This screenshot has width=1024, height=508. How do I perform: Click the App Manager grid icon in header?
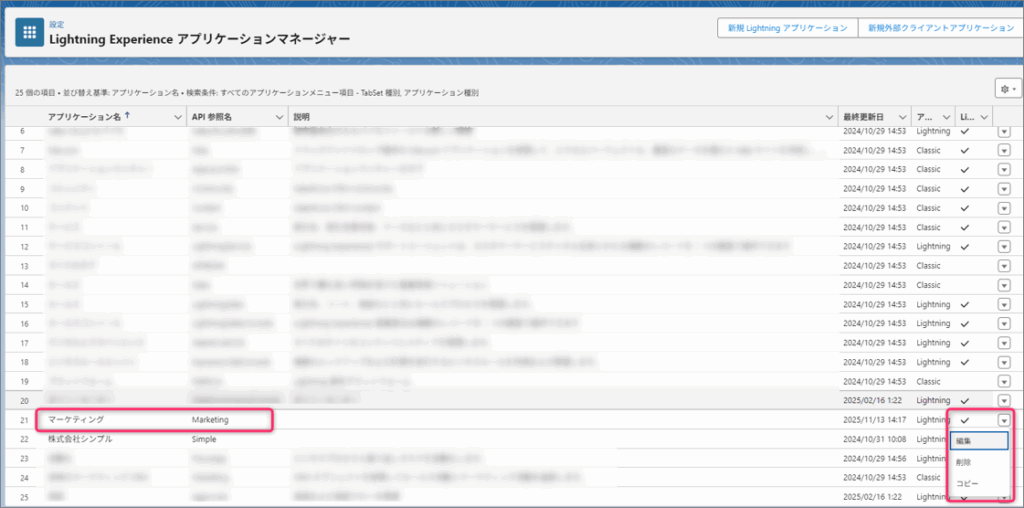click(28, 31)
